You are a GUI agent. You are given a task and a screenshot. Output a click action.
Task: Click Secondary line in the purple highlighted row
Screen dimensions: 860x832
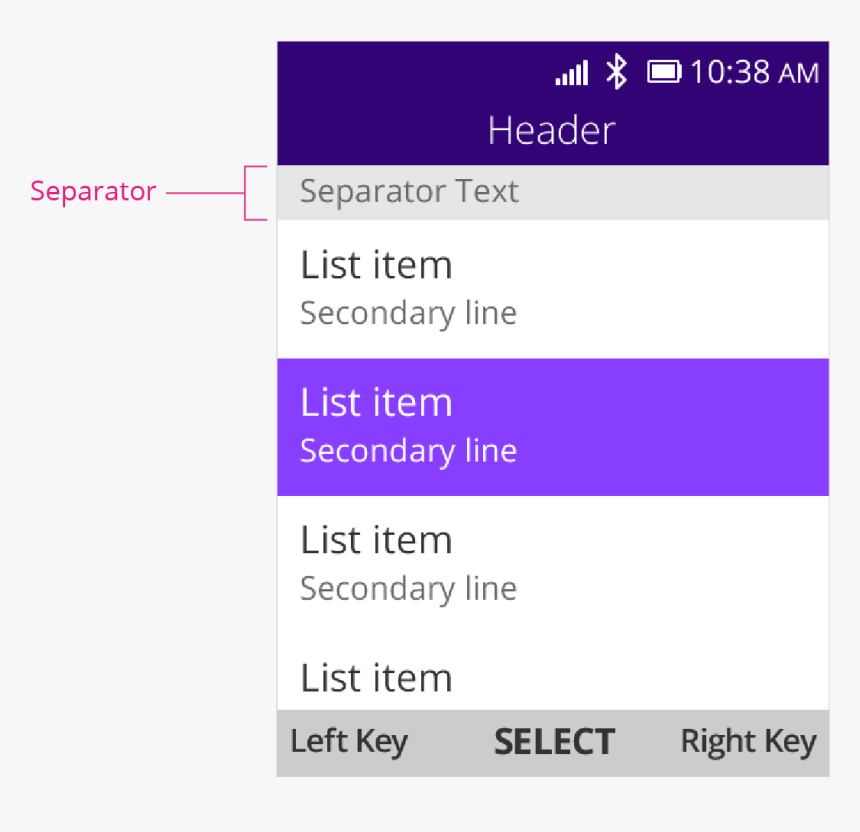[x=408, y=451]
